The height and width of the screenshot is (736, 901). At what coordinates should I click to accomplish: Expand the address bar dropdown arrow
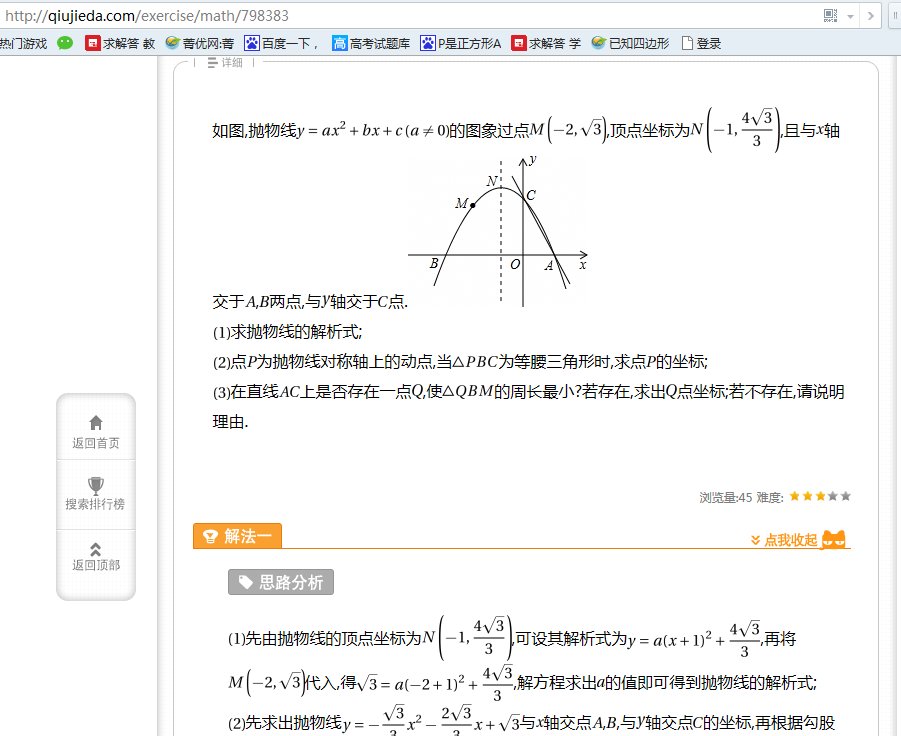tap(850, 15)
